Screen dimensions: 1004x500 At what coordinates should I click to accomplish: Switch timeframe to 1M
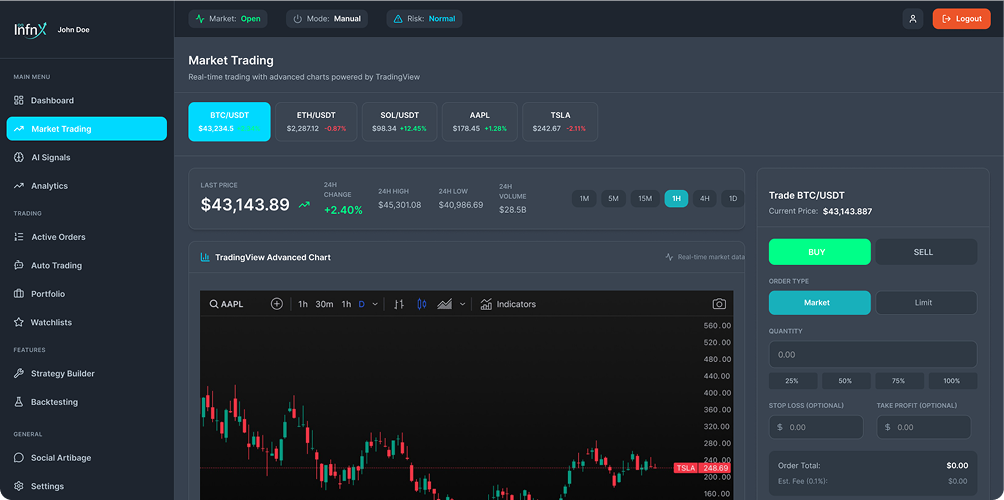tap(584, 198)
